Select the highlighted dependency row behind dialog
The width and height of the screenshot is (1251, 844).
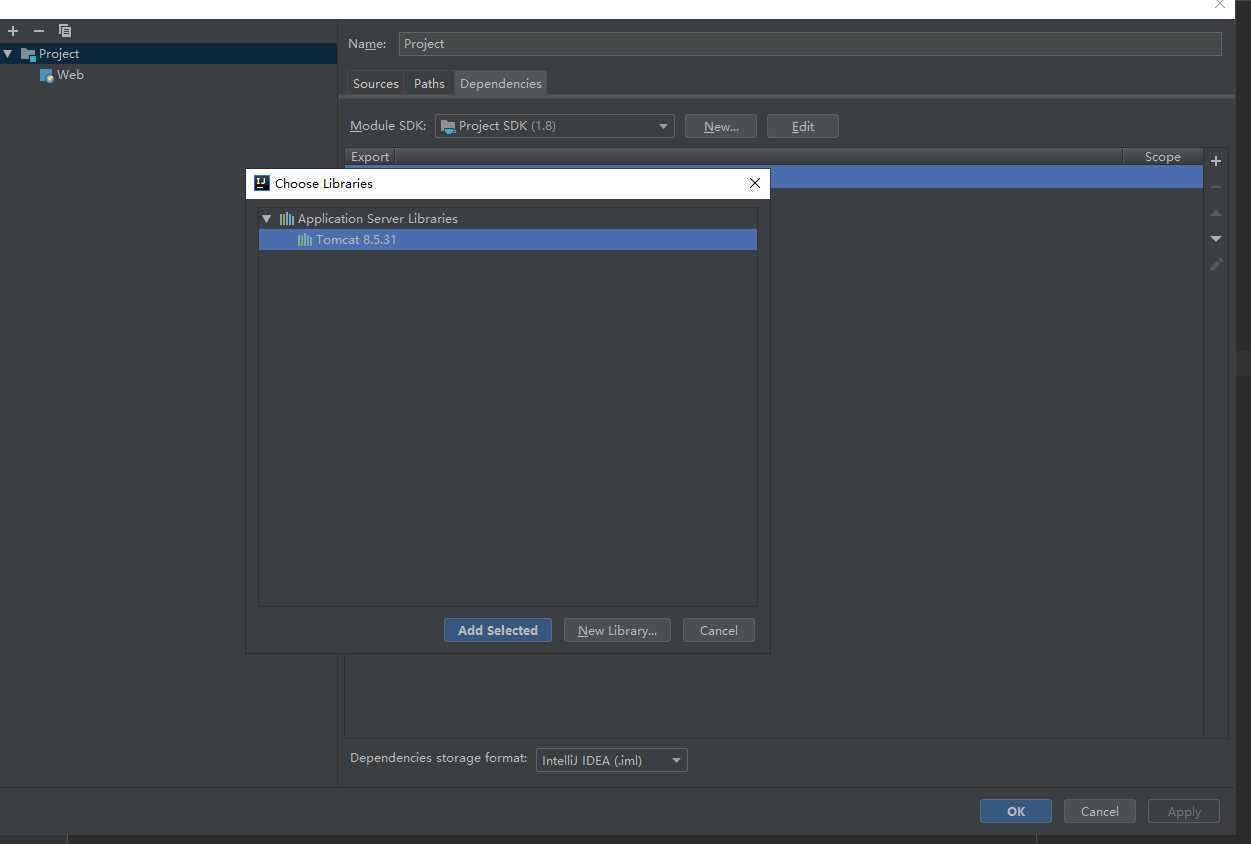[x=986, y=178]
